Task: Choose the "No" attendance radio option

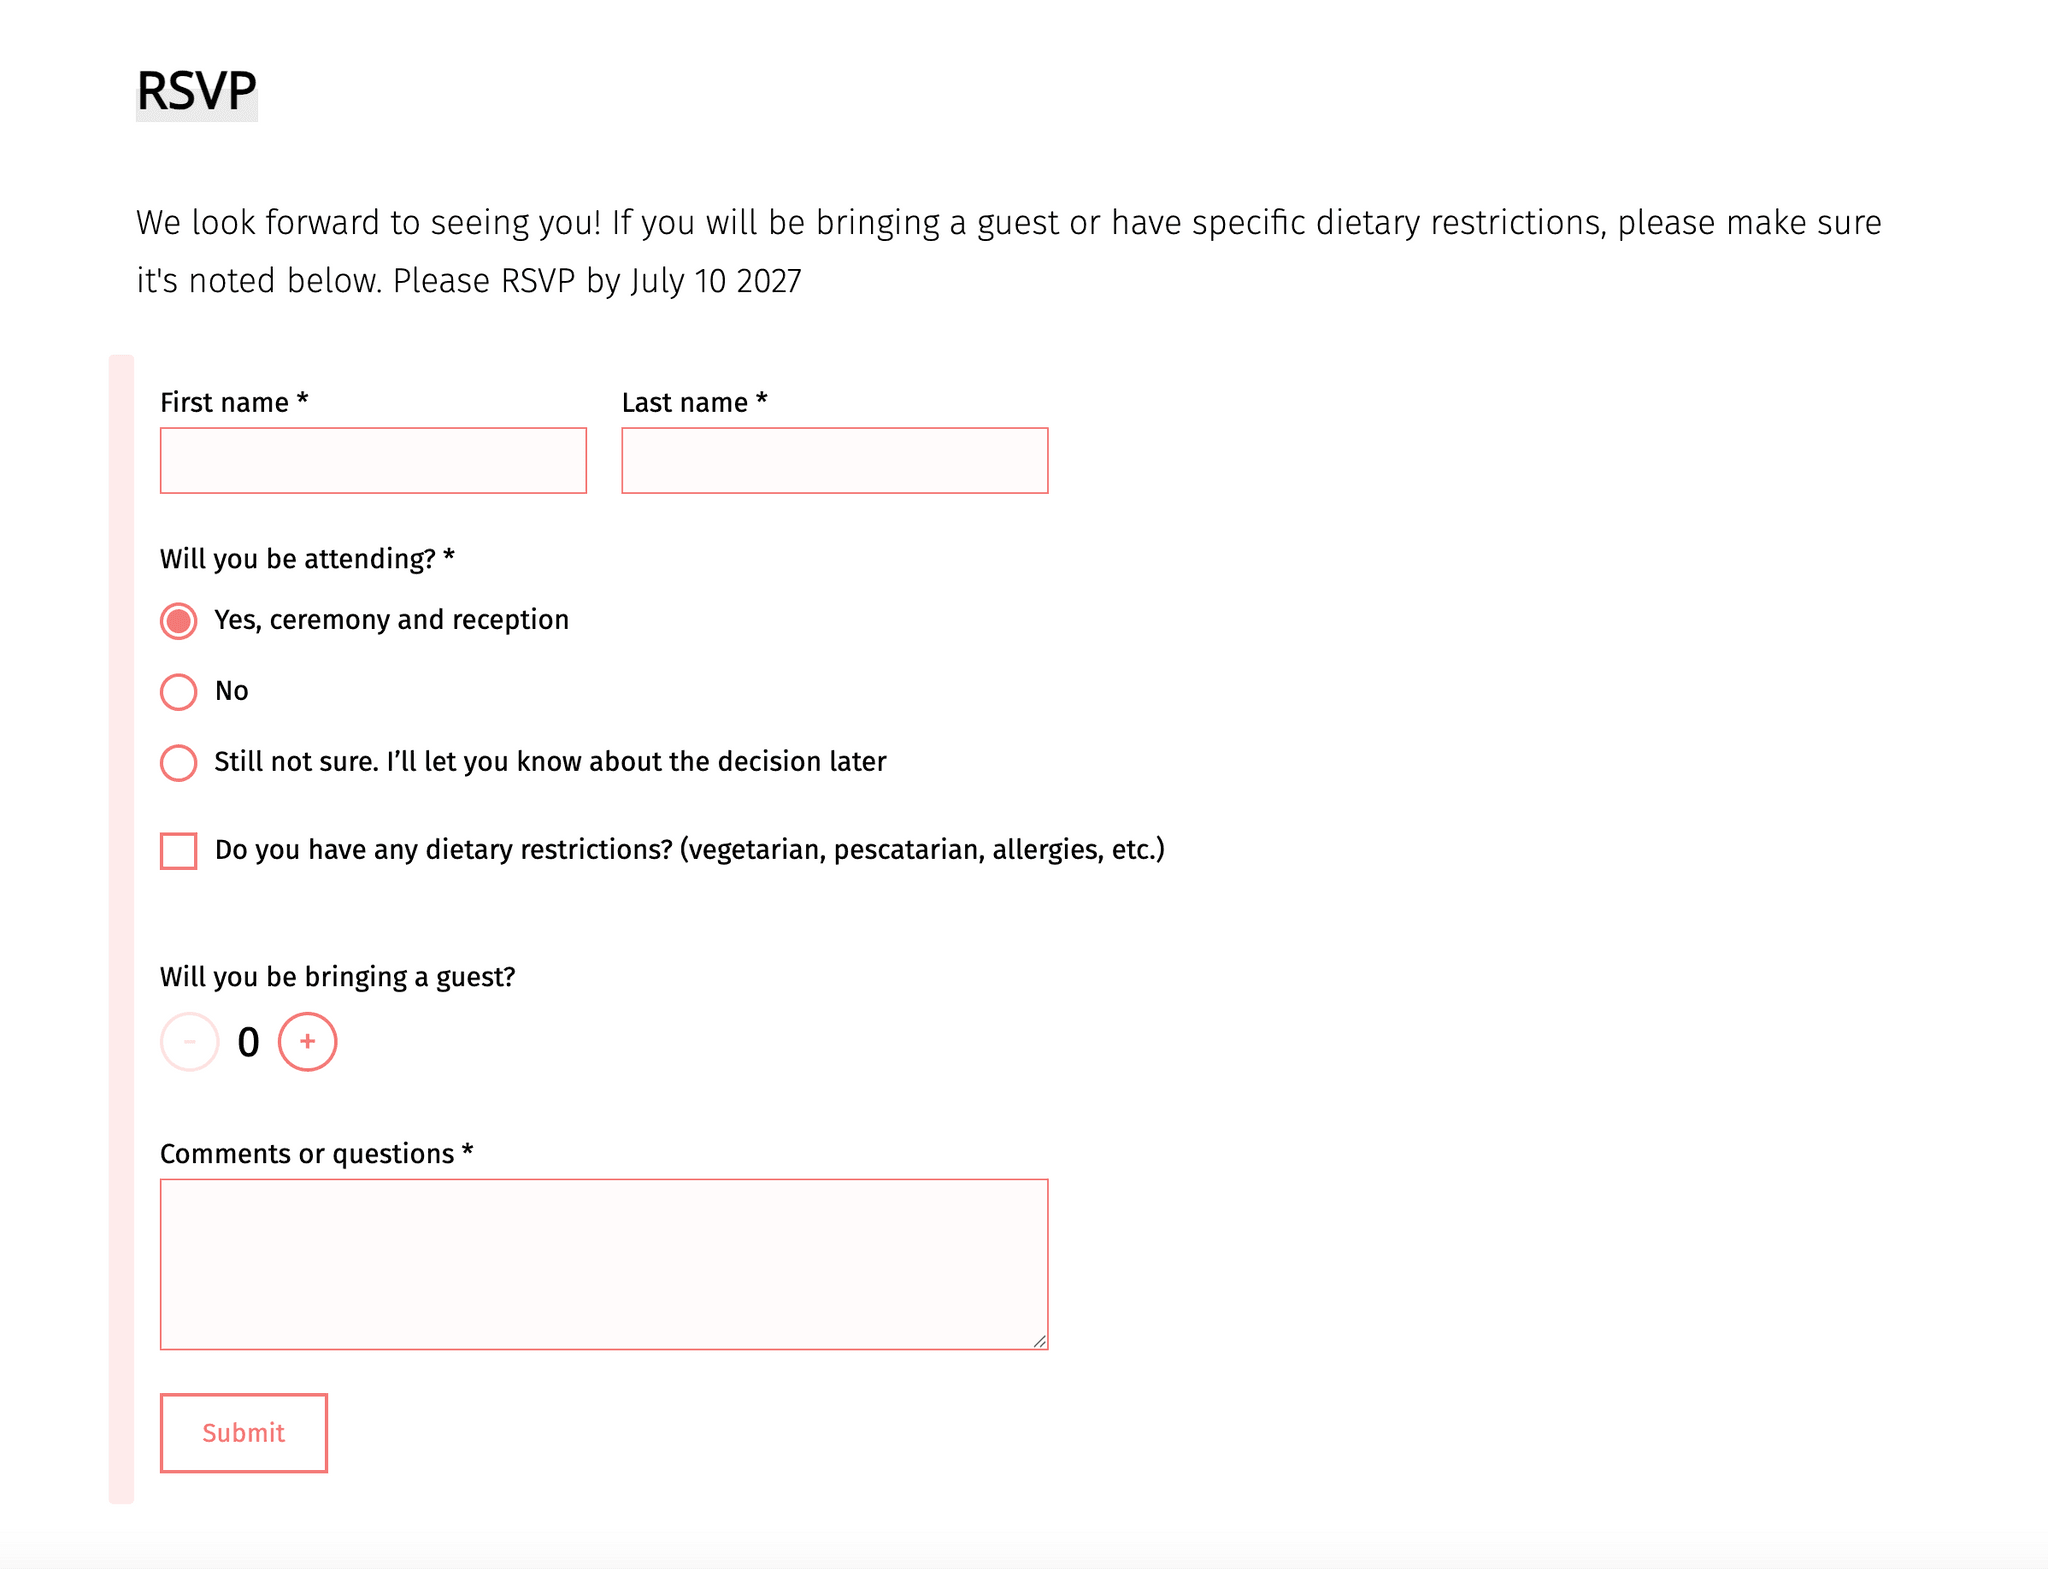Action: pos(179,692)
